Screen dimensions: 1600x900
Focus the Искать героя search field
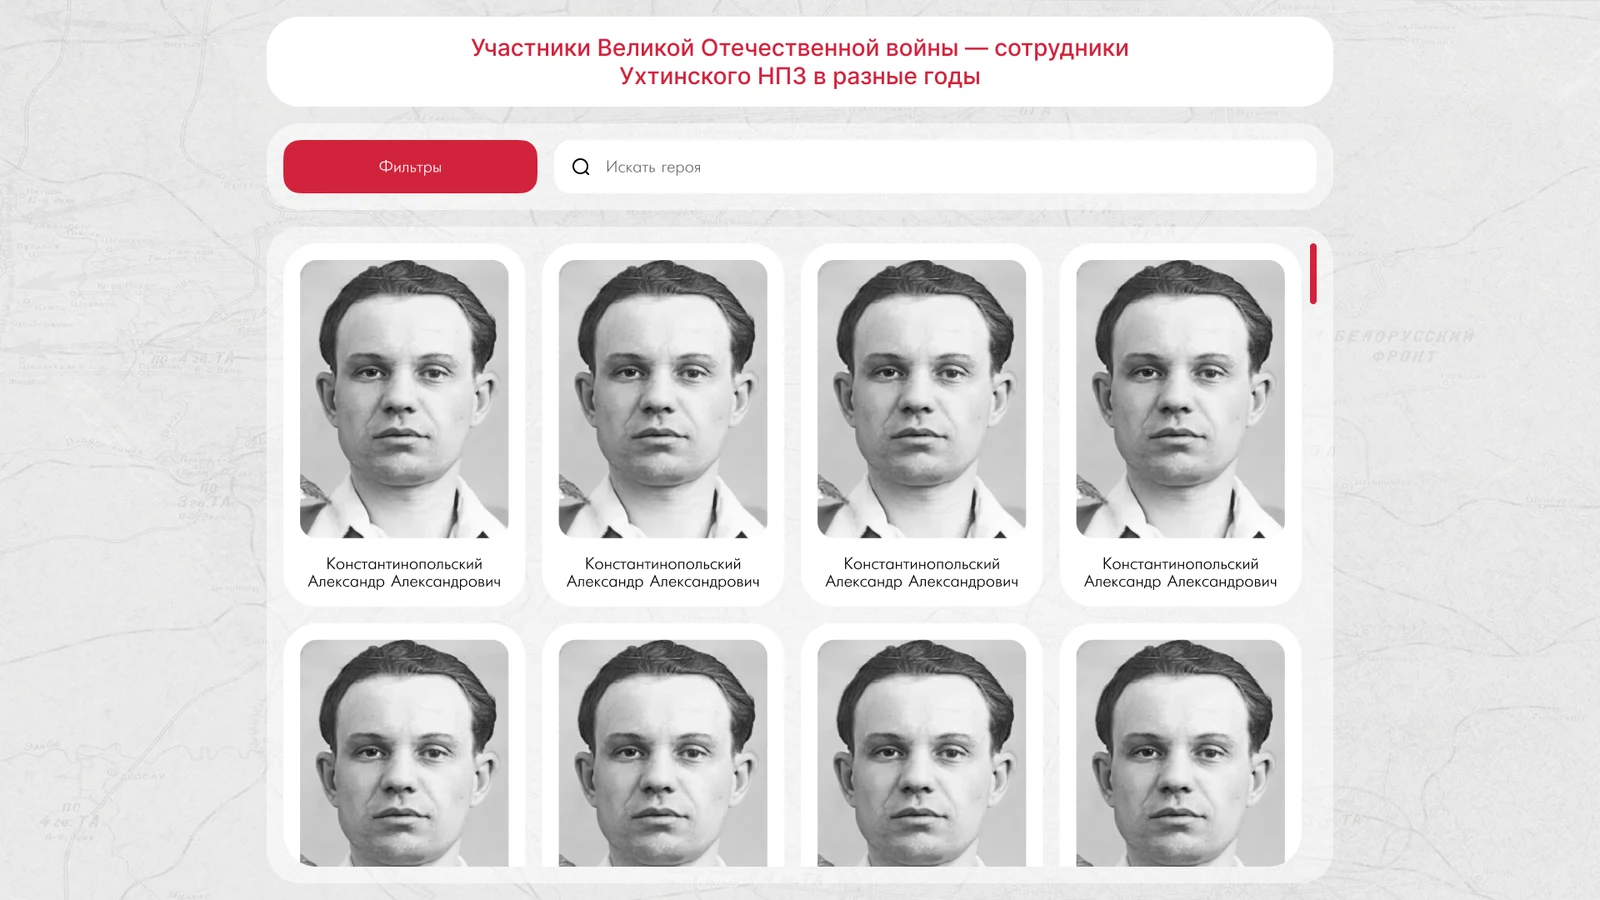(x=935, y=166)
